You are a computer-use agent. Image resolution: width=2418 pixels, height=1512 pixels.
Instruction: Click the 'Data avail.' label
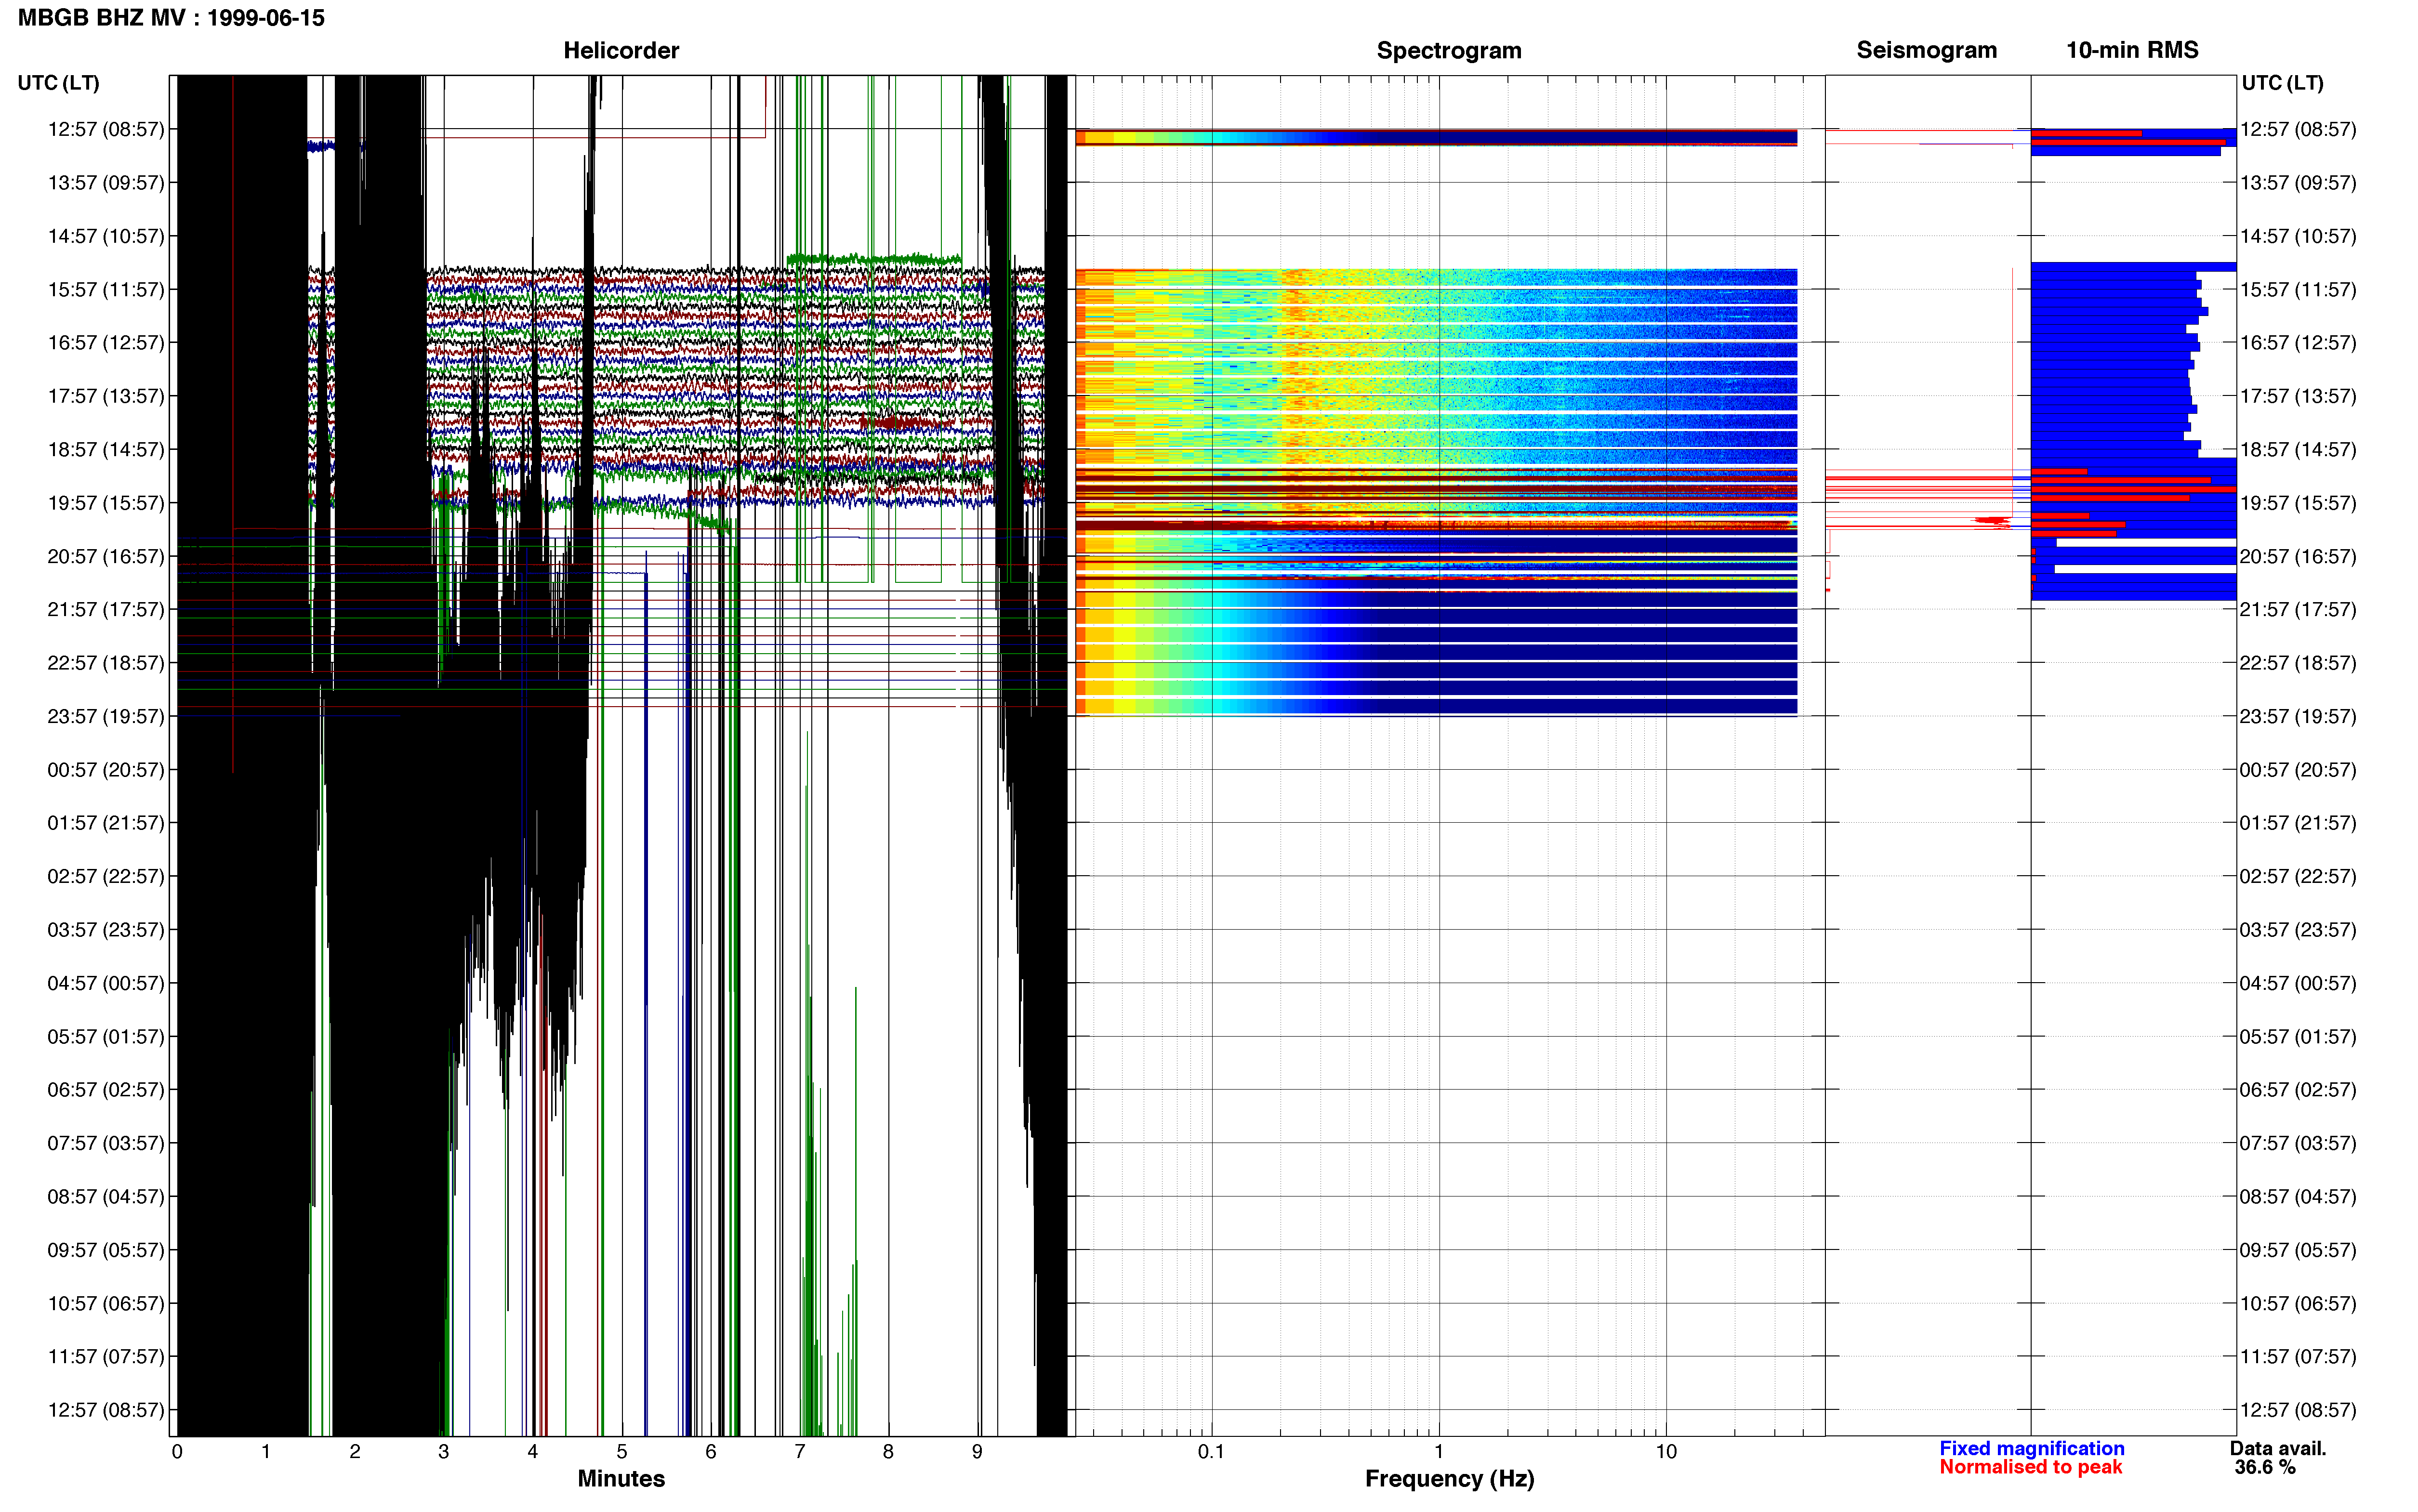pyautogui.click(x=2278, y=1448)
